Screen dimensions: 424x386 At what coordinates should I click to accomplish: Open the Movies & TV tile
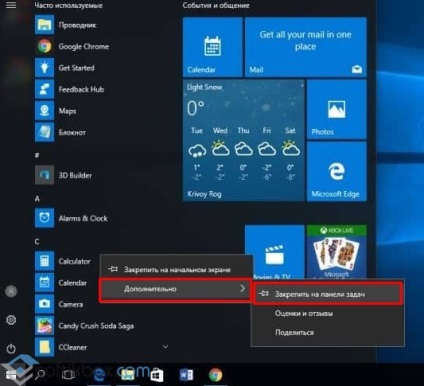pos(275,252)
